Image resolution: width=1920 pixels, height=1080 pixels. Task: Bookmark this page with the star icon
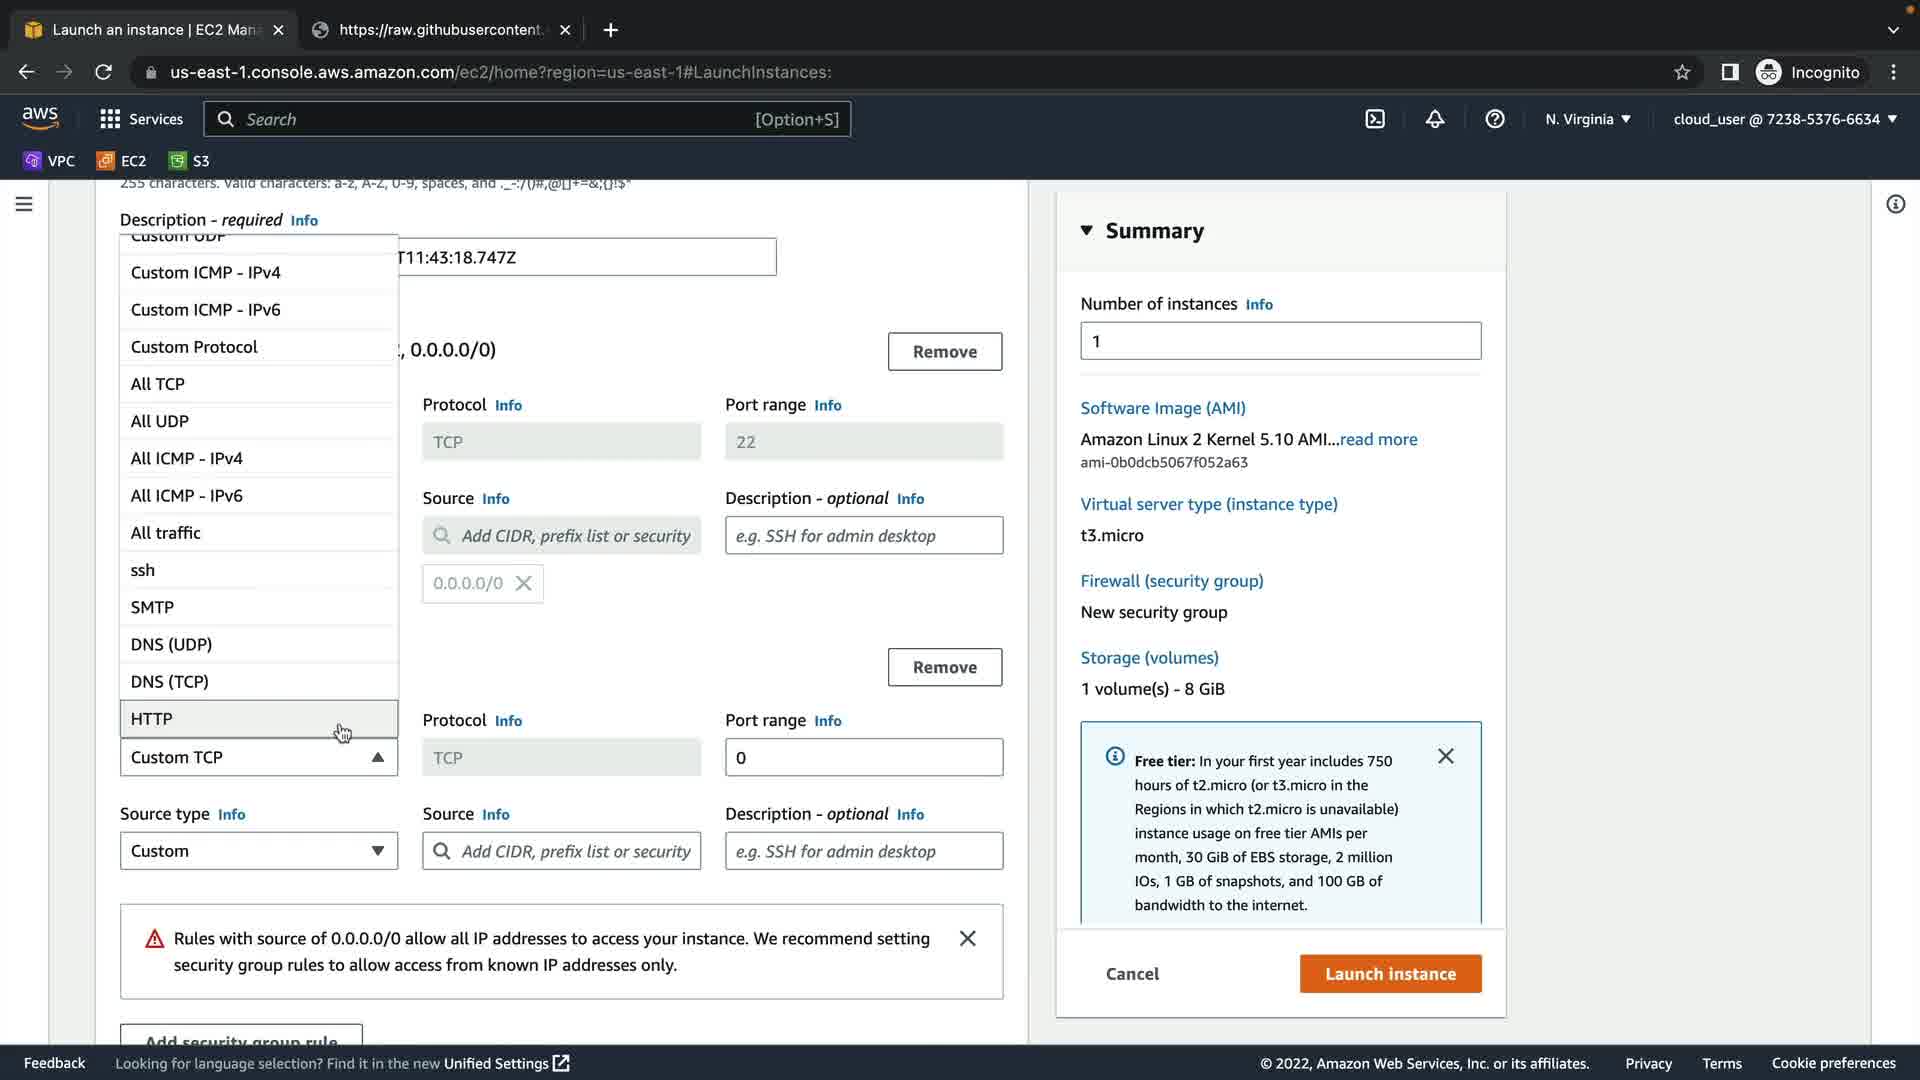pyautogui.click(x=1682, y=72)
